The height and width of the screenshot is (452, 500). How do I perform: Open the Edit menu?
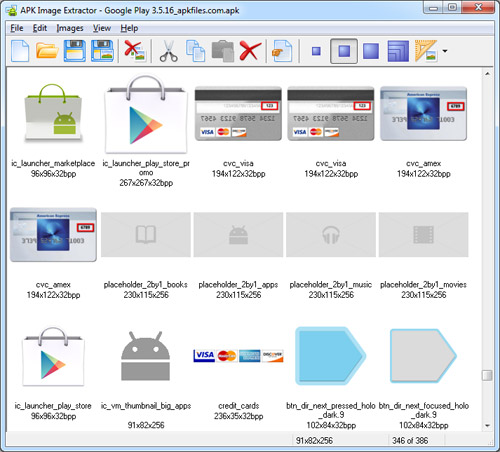click(40, 28)
